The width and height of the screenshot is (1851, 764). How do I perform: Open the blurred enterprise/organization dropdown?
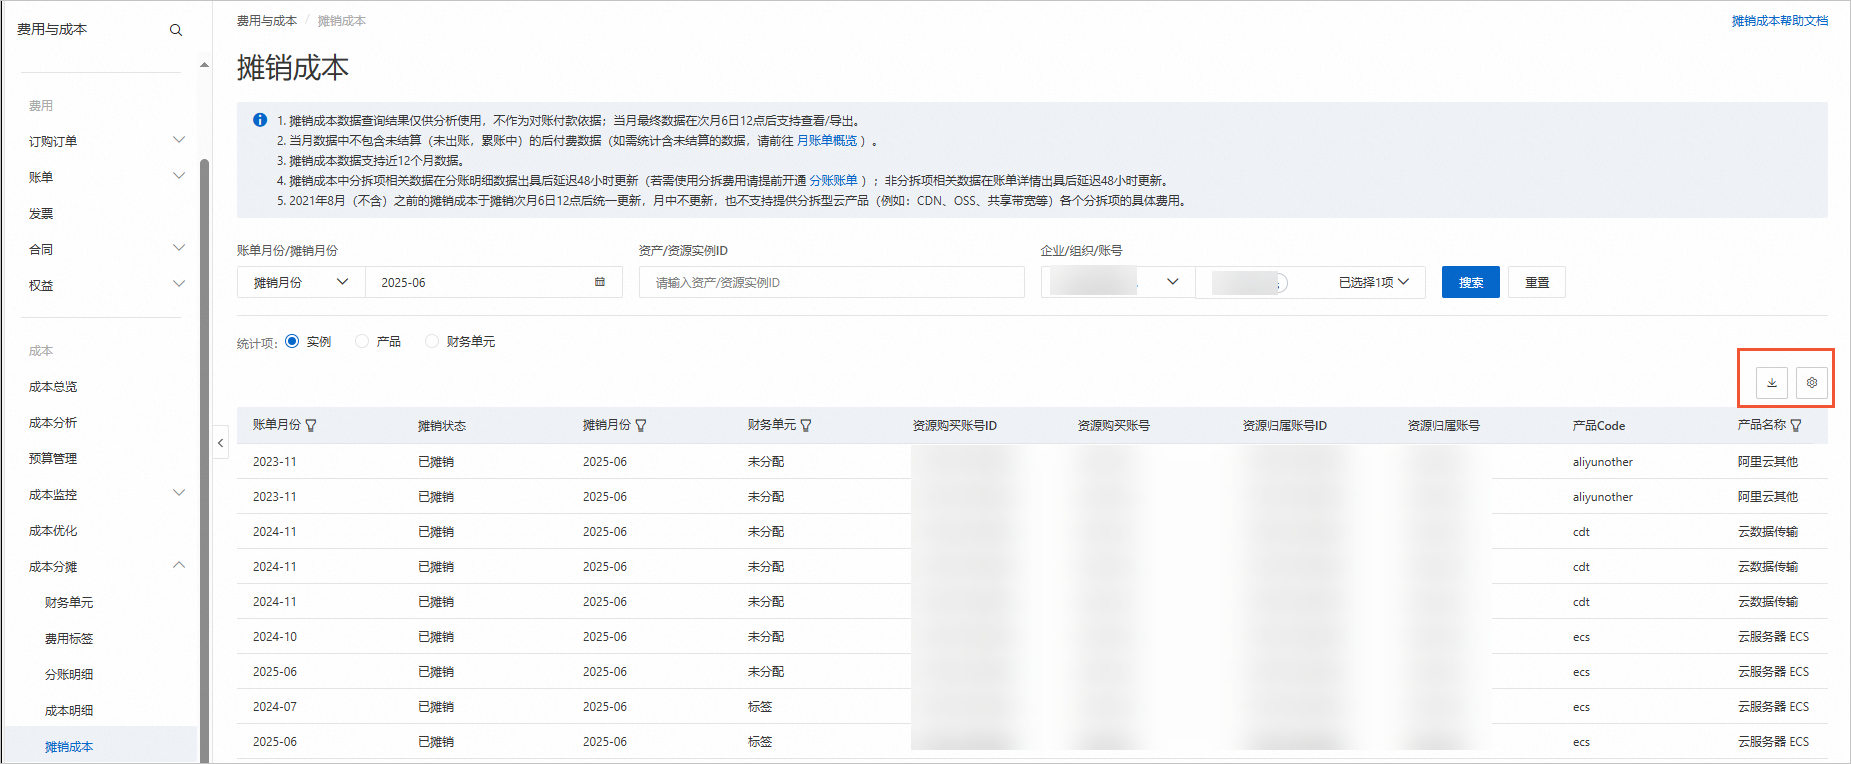click(x=1118, y=282)
